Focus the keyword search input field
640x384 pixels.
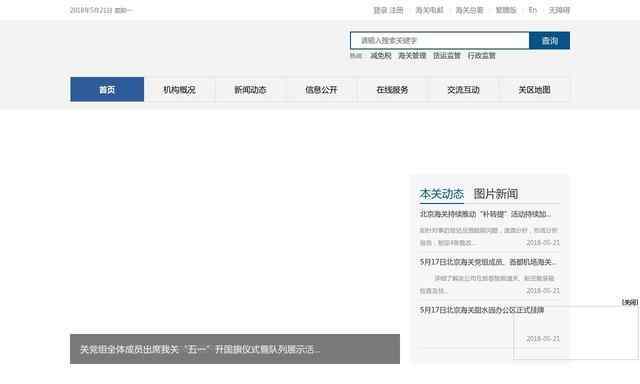tap(440, 40)
